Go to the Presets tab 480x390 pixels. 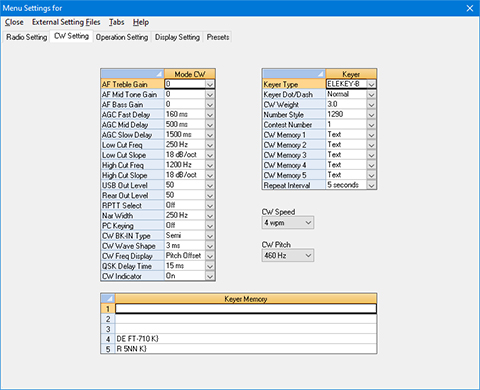(218, 37)
